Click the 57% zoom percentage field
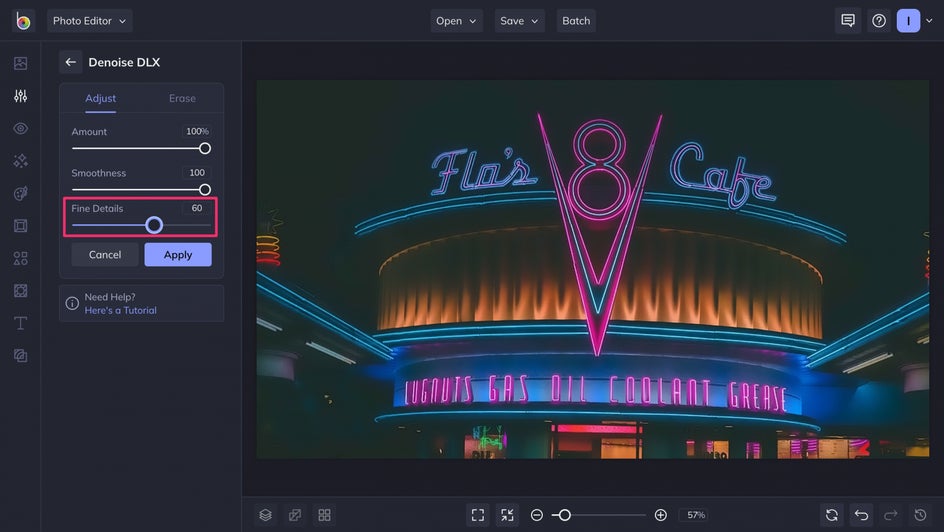Viewport: 944px width, 532px height. point(696,515)
